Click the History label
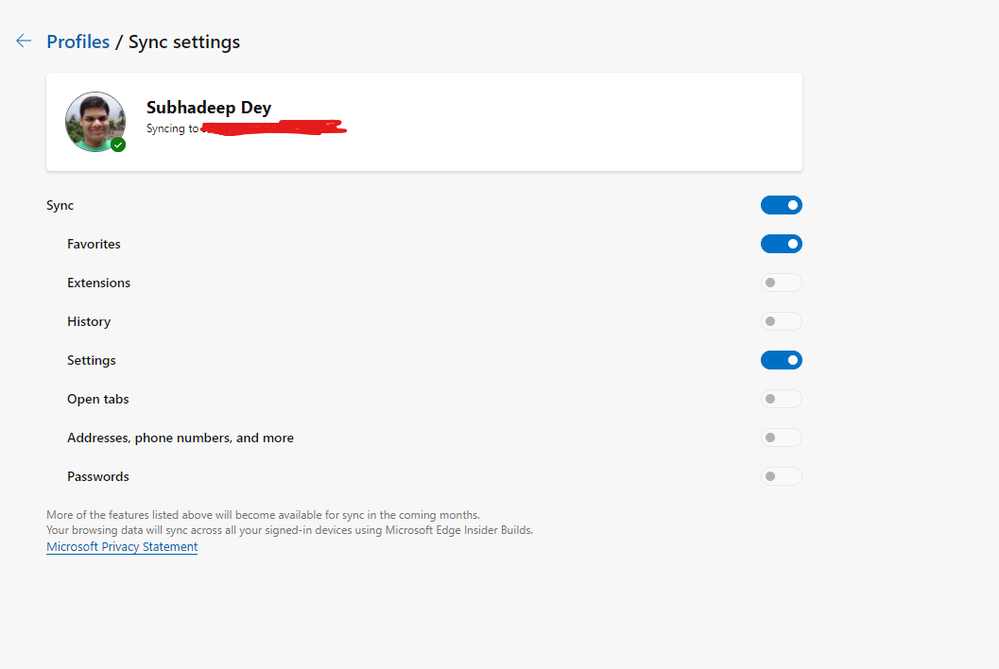This screenshot has width=999, height=669. (x=89, y=322)
